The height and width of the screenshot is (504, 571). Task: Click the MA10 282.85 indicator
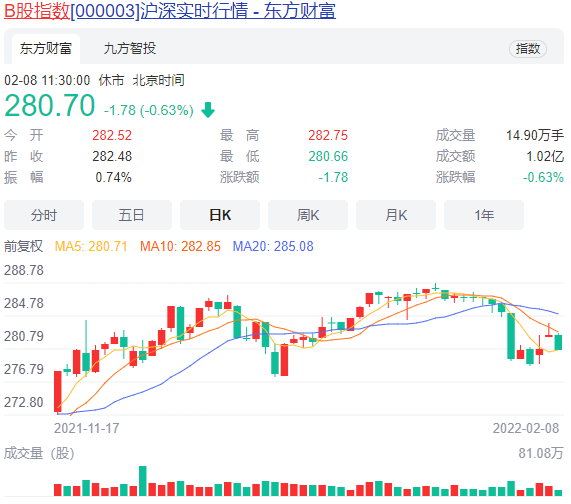click(x=180, y=246)
